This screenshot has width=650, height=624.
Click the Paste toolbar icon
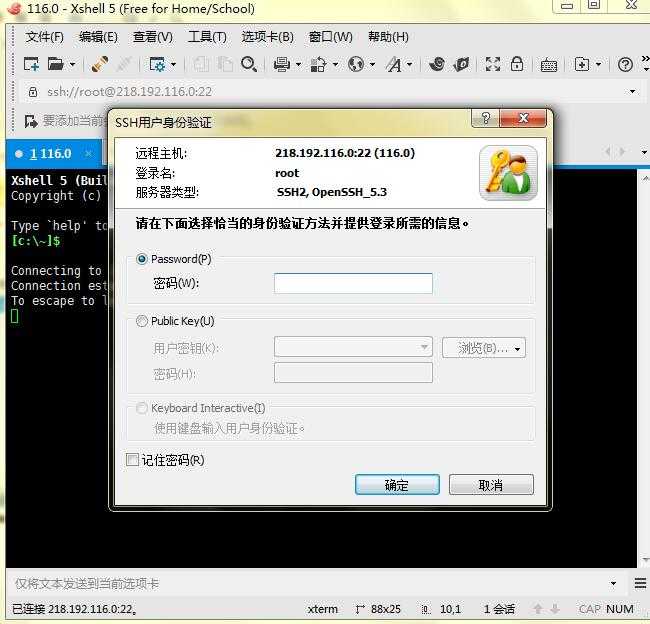point(225,64)
